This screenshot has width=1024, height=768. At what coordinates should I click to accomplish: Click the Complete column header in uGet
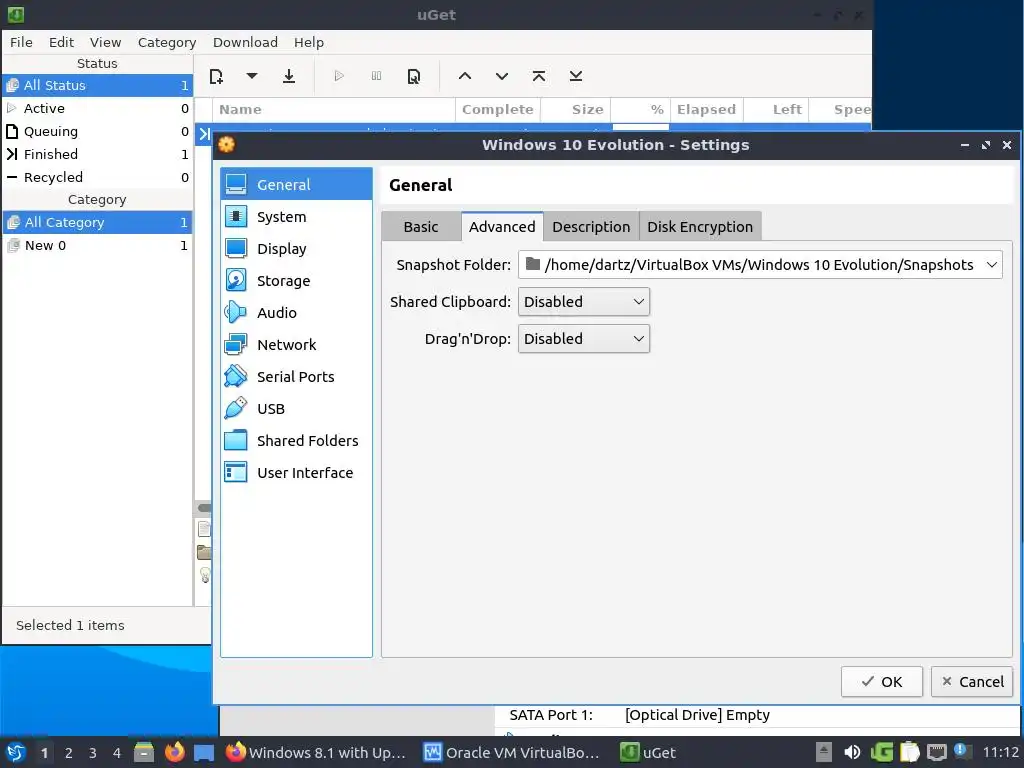tap(498, 110)
